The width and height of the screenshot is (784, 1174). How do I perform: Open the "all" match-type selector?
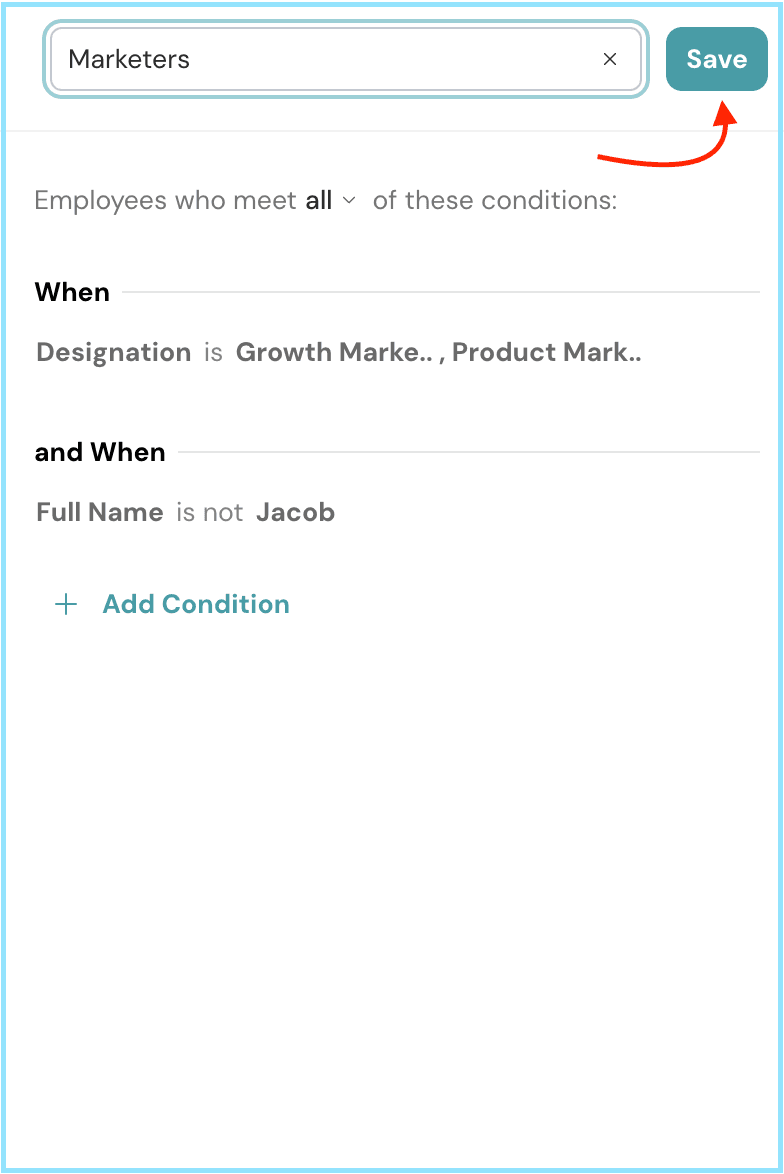(319, 200)
